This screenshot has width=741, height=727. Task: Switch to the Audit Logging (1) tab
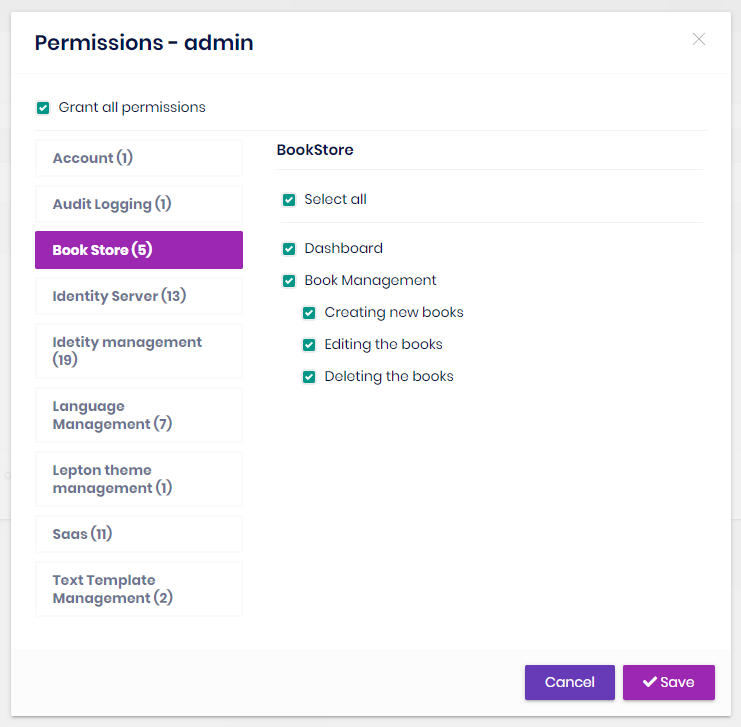point(139,204)
